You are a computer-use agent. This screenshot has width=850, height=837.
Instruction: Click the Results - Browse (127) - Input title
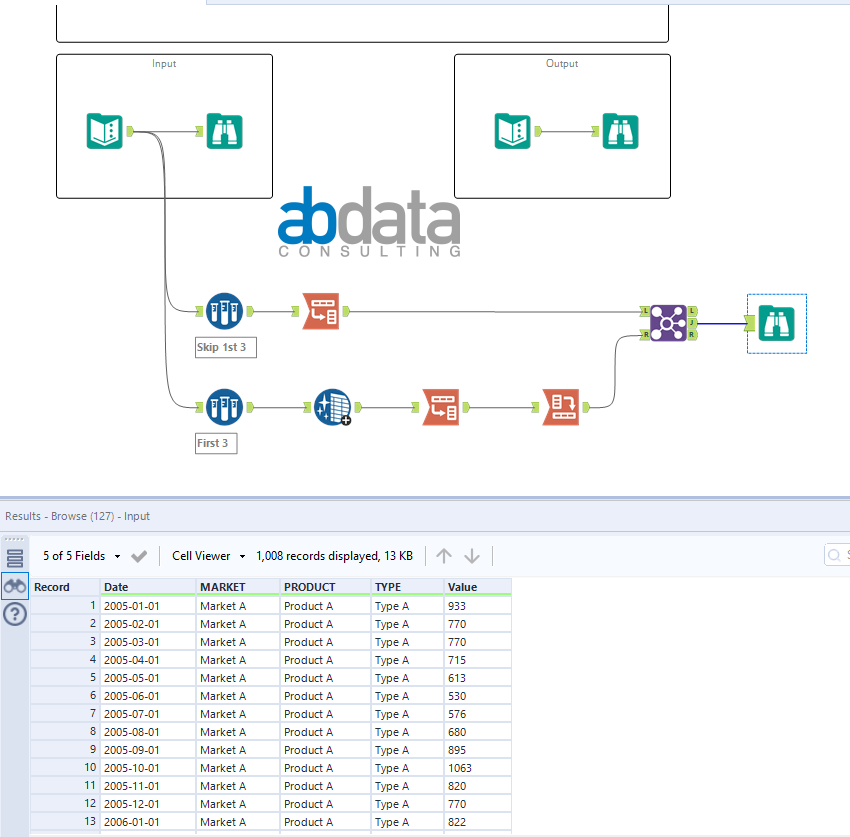click(78, 516)
